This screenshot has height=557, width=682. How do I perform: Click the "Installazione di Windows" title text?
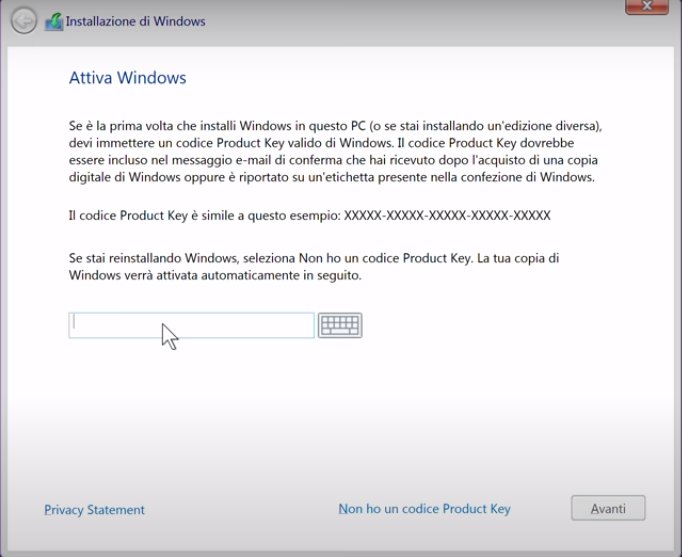135,21
